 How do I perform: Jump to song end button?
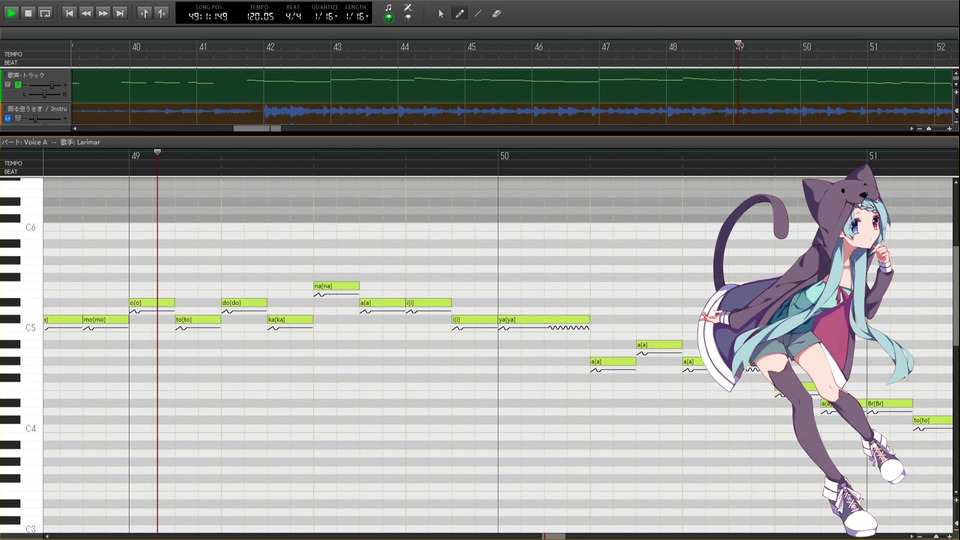point(120,13)
